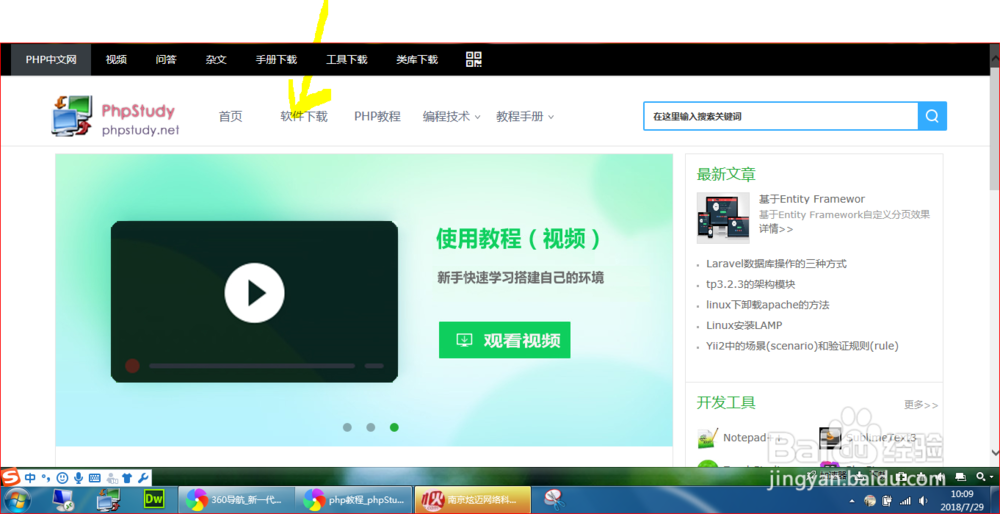Click 更多>> next to 开发工具
Screen dimensions: 1000x514
[921, 405]
